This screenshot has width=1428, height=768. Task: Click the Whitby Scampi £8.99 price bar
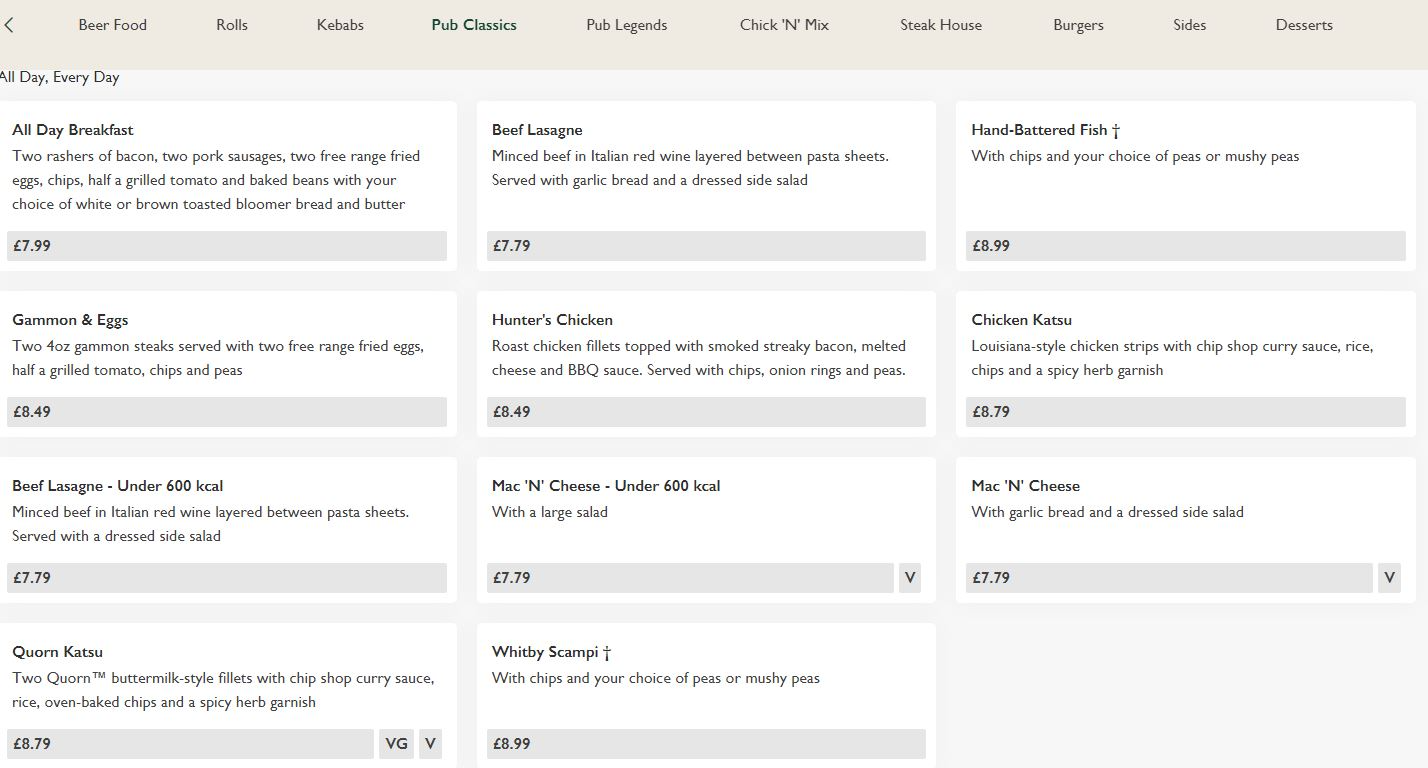pyautogui.click(x=706, y=743)
